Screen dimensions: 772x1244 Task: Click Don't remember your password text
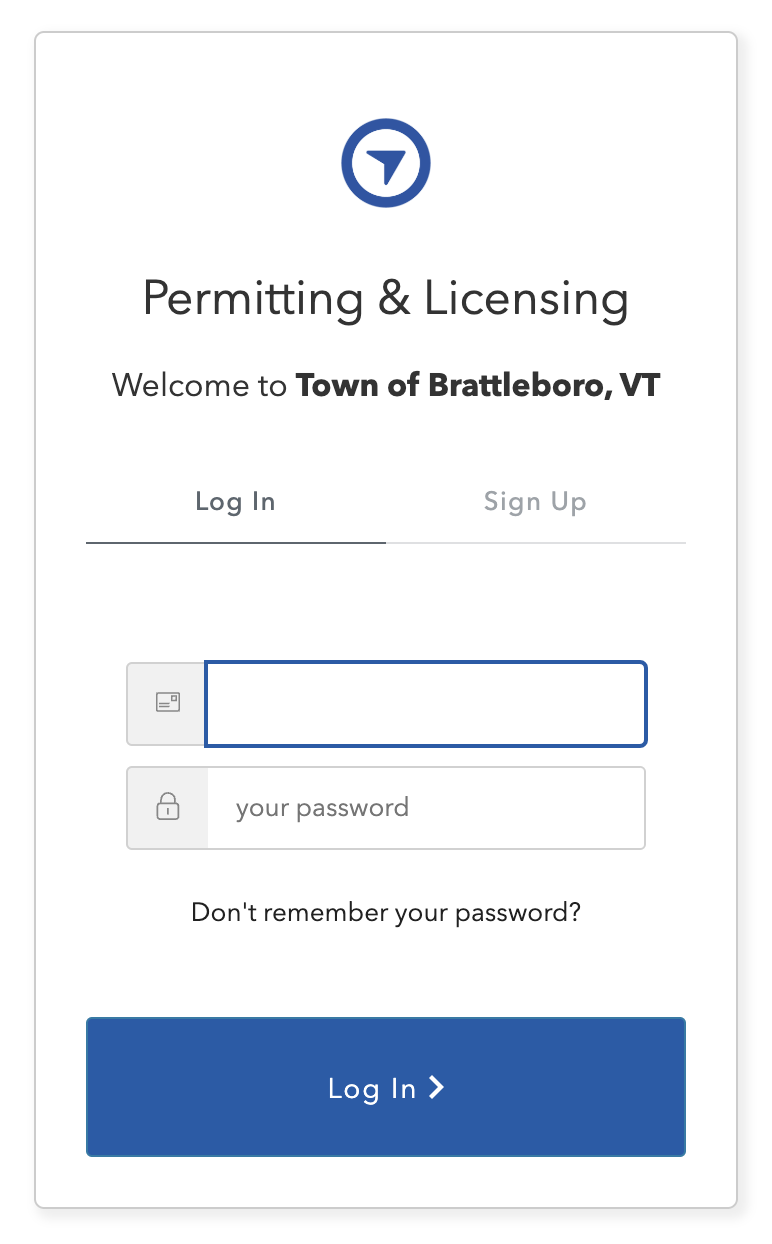[386, 912]
